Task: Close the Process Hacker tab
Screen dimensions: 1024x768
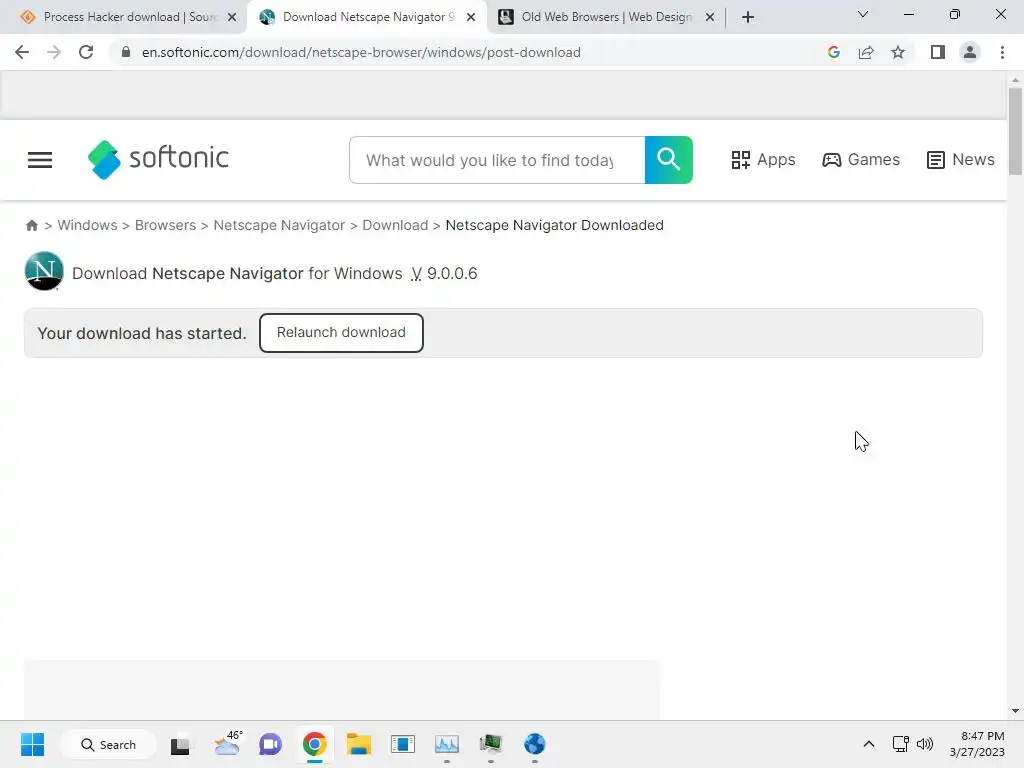Action: click(232, 18)
